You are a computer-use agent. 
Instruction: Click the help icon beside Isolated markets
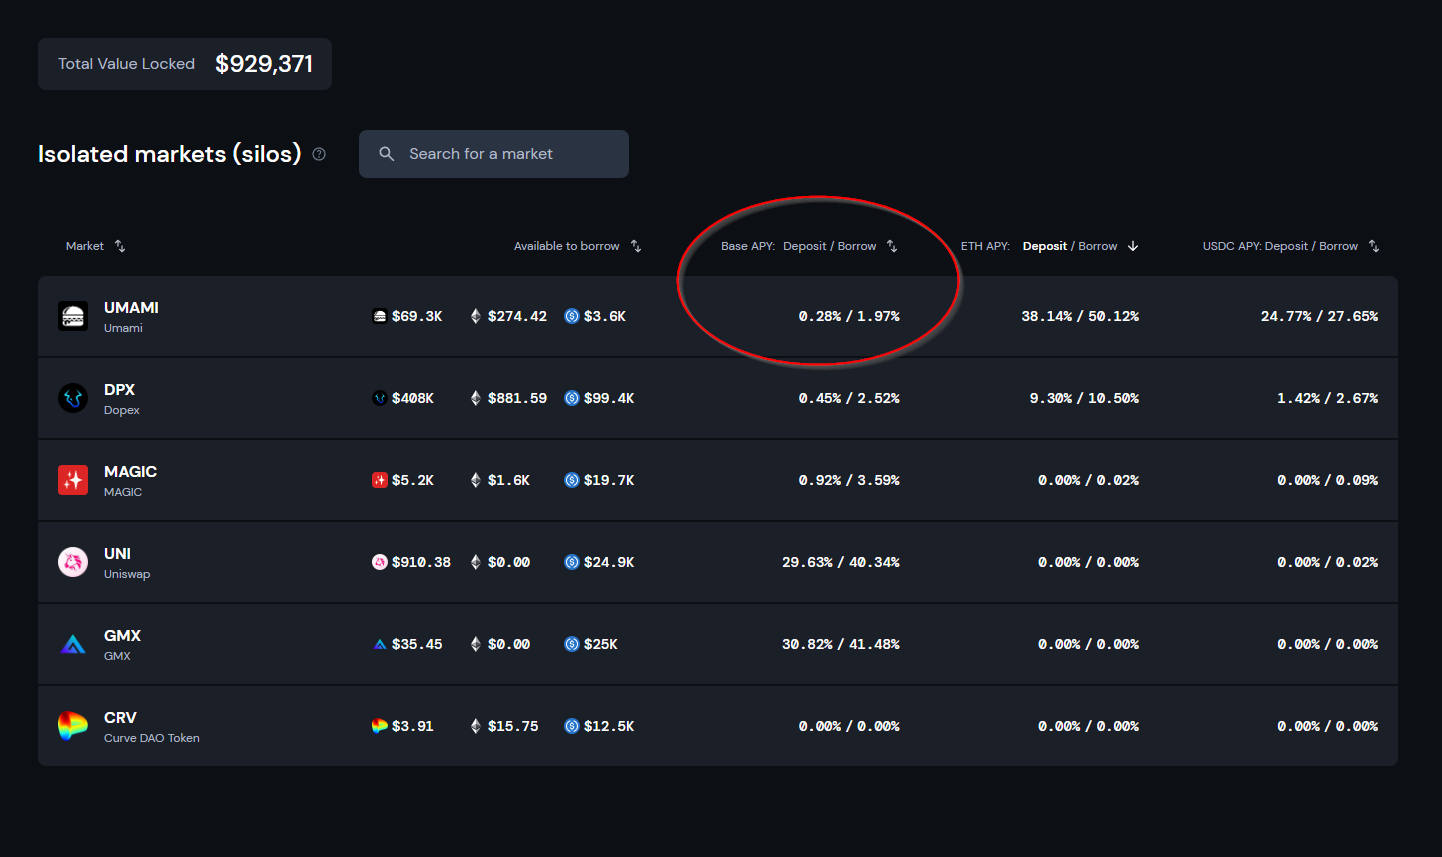pyautogui.click(x=319, y=154)
